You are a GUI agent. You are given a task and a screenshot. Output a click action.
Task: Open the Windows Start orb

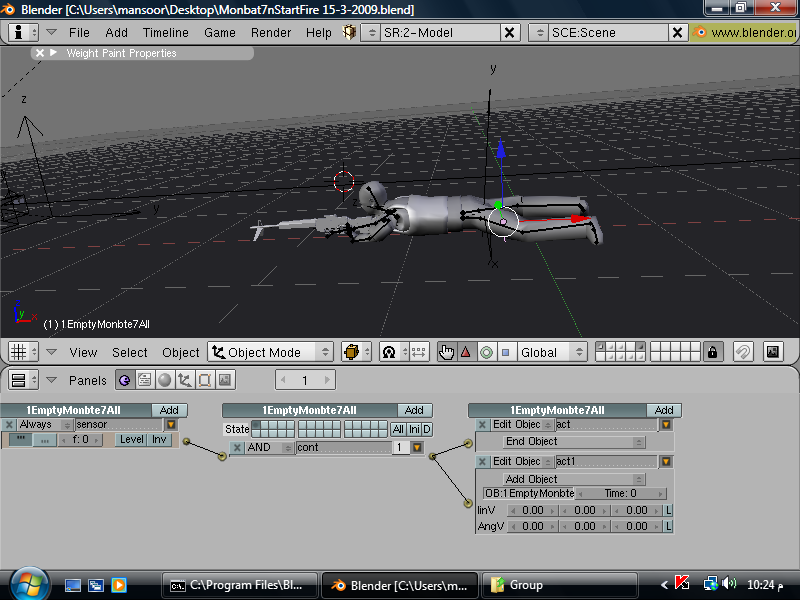30,584
